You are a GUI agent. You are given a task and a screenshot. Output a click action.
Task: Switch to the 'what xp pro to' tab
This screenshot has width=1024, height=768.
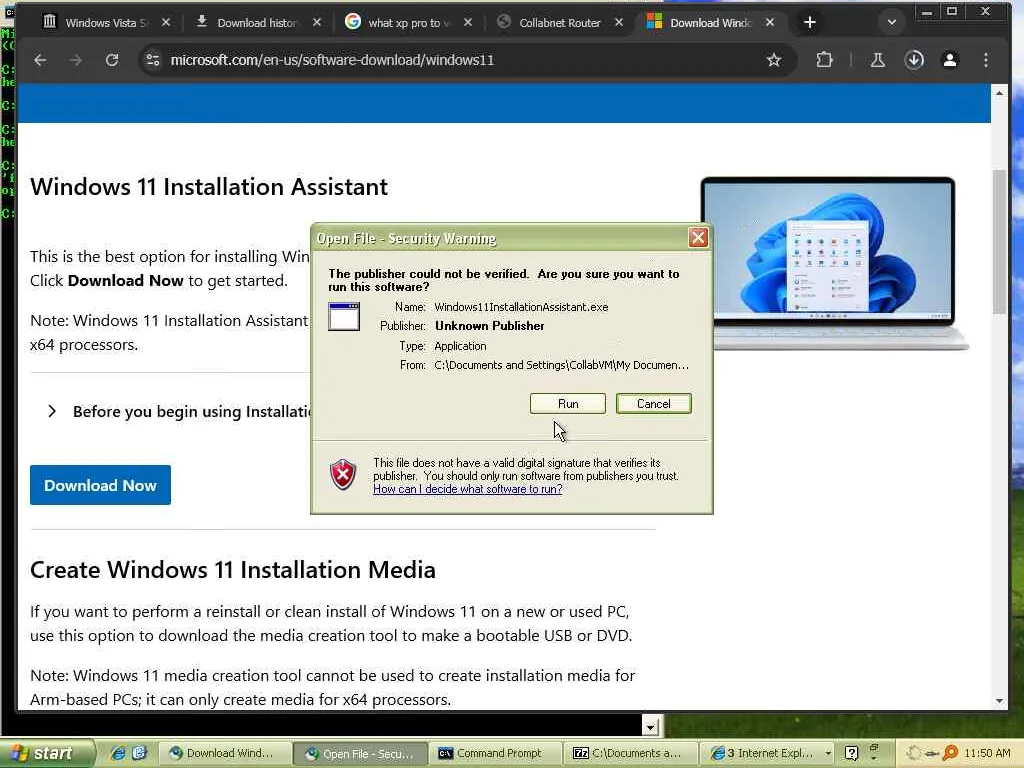[408, 22]
